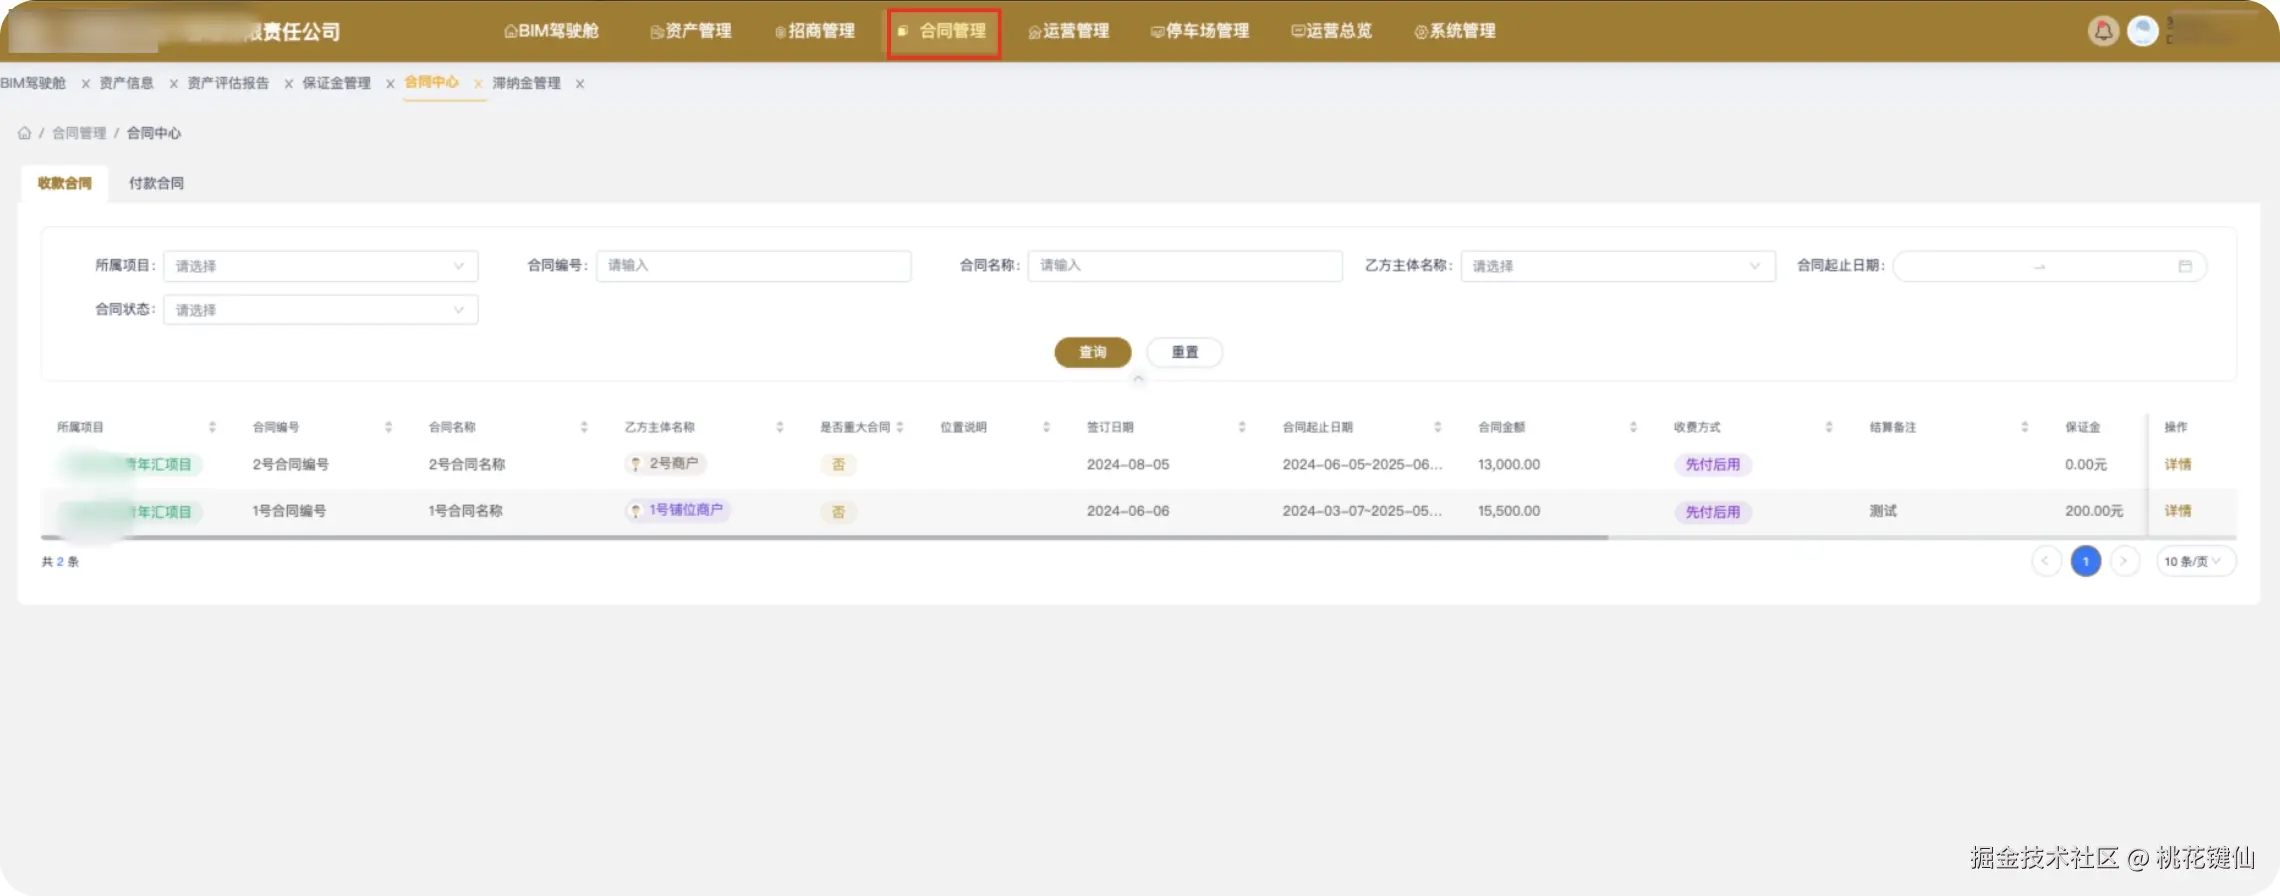Click the 200.00元 deposit cell
The height and width of the screenshot is (896, 2280).
(x=2094, y=511)
